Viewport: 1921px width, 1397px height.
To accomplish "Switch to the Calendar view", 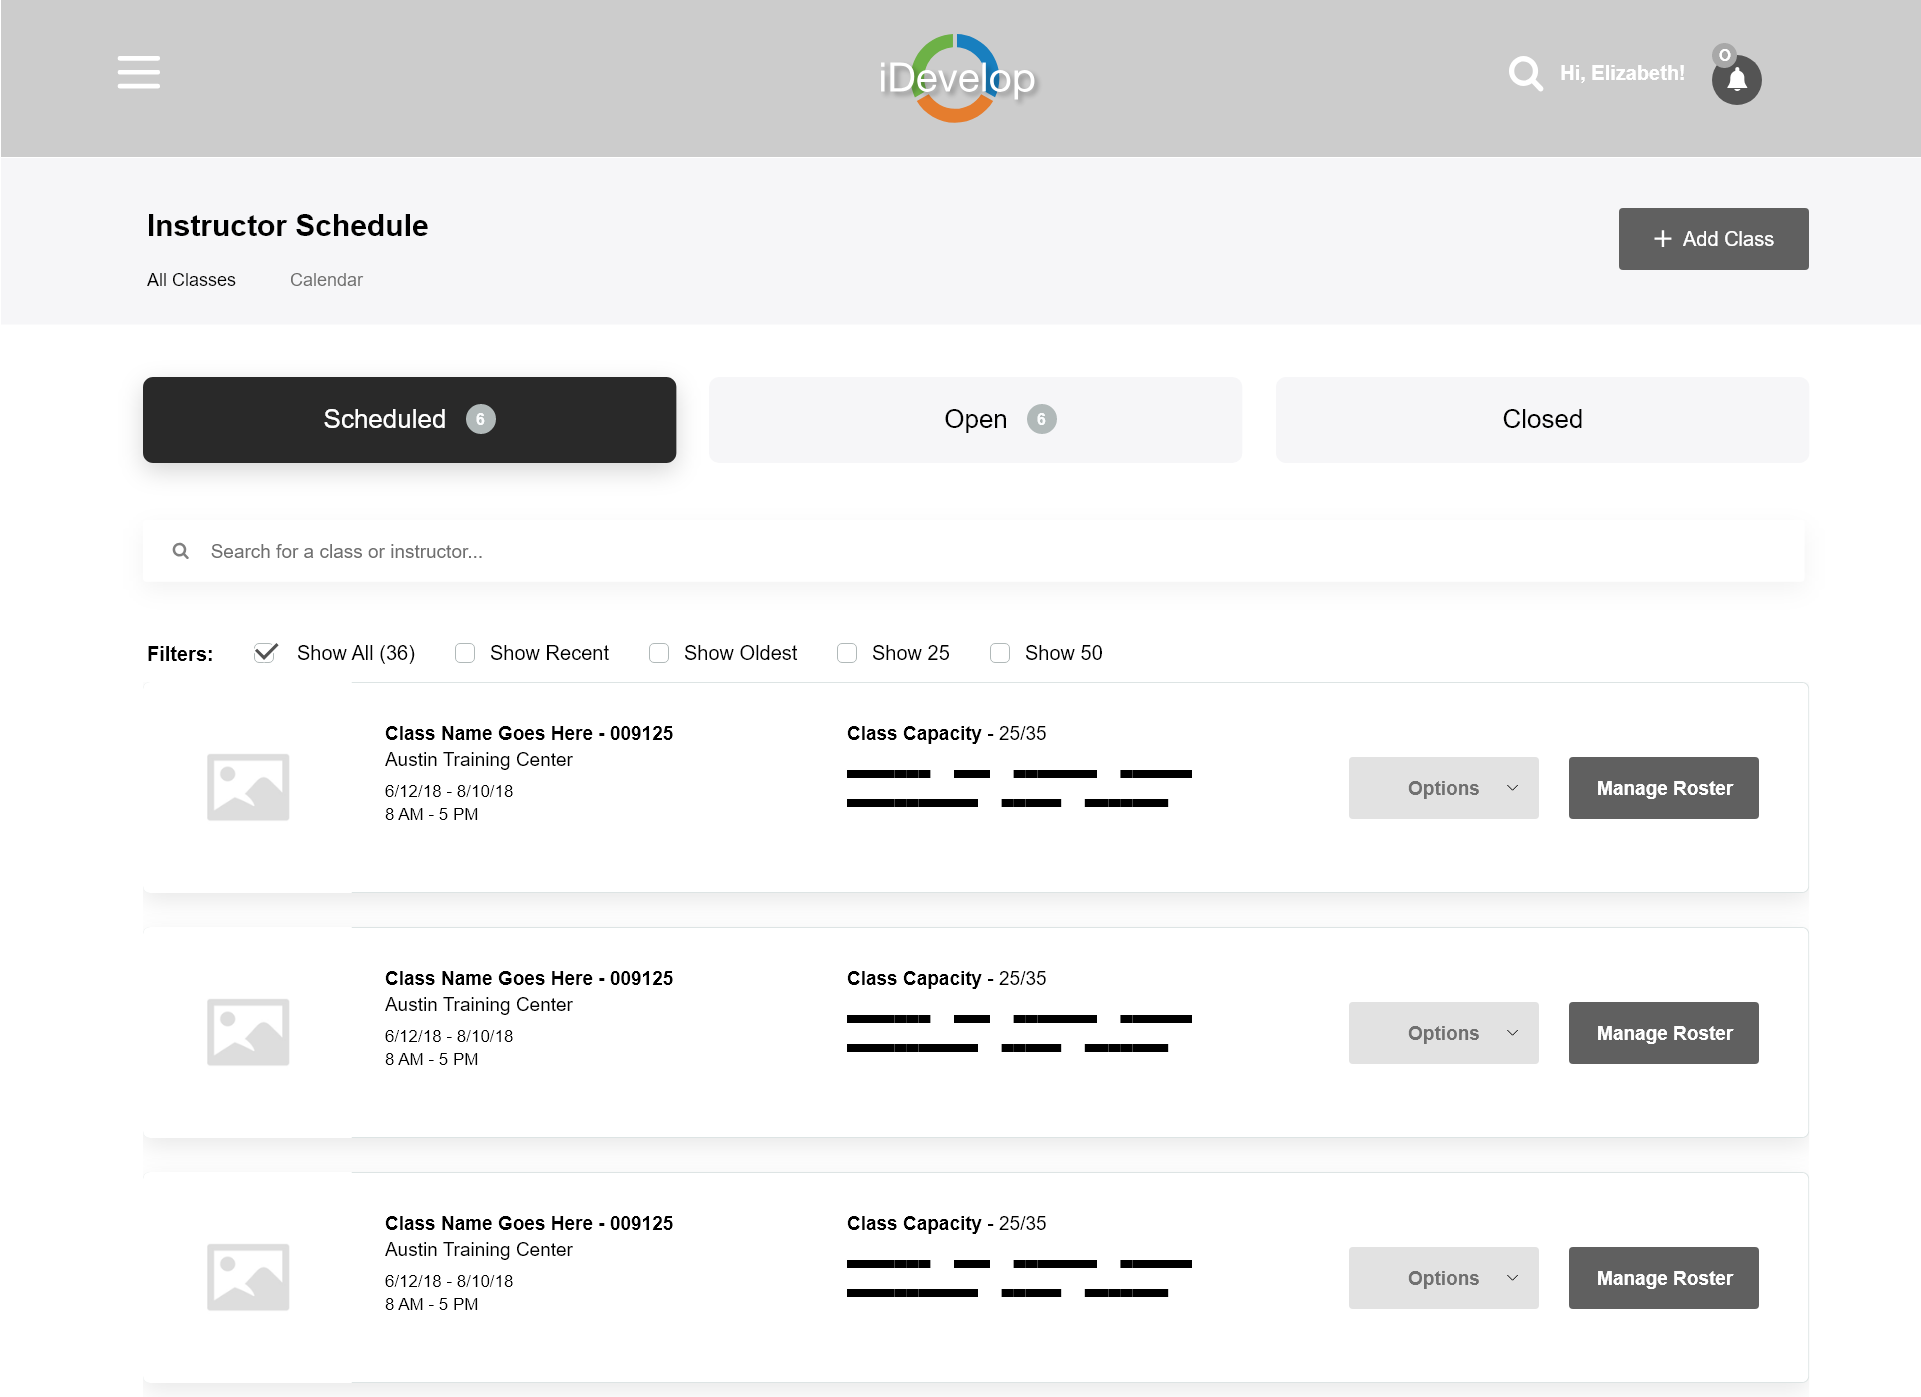I will coord(326,280).
